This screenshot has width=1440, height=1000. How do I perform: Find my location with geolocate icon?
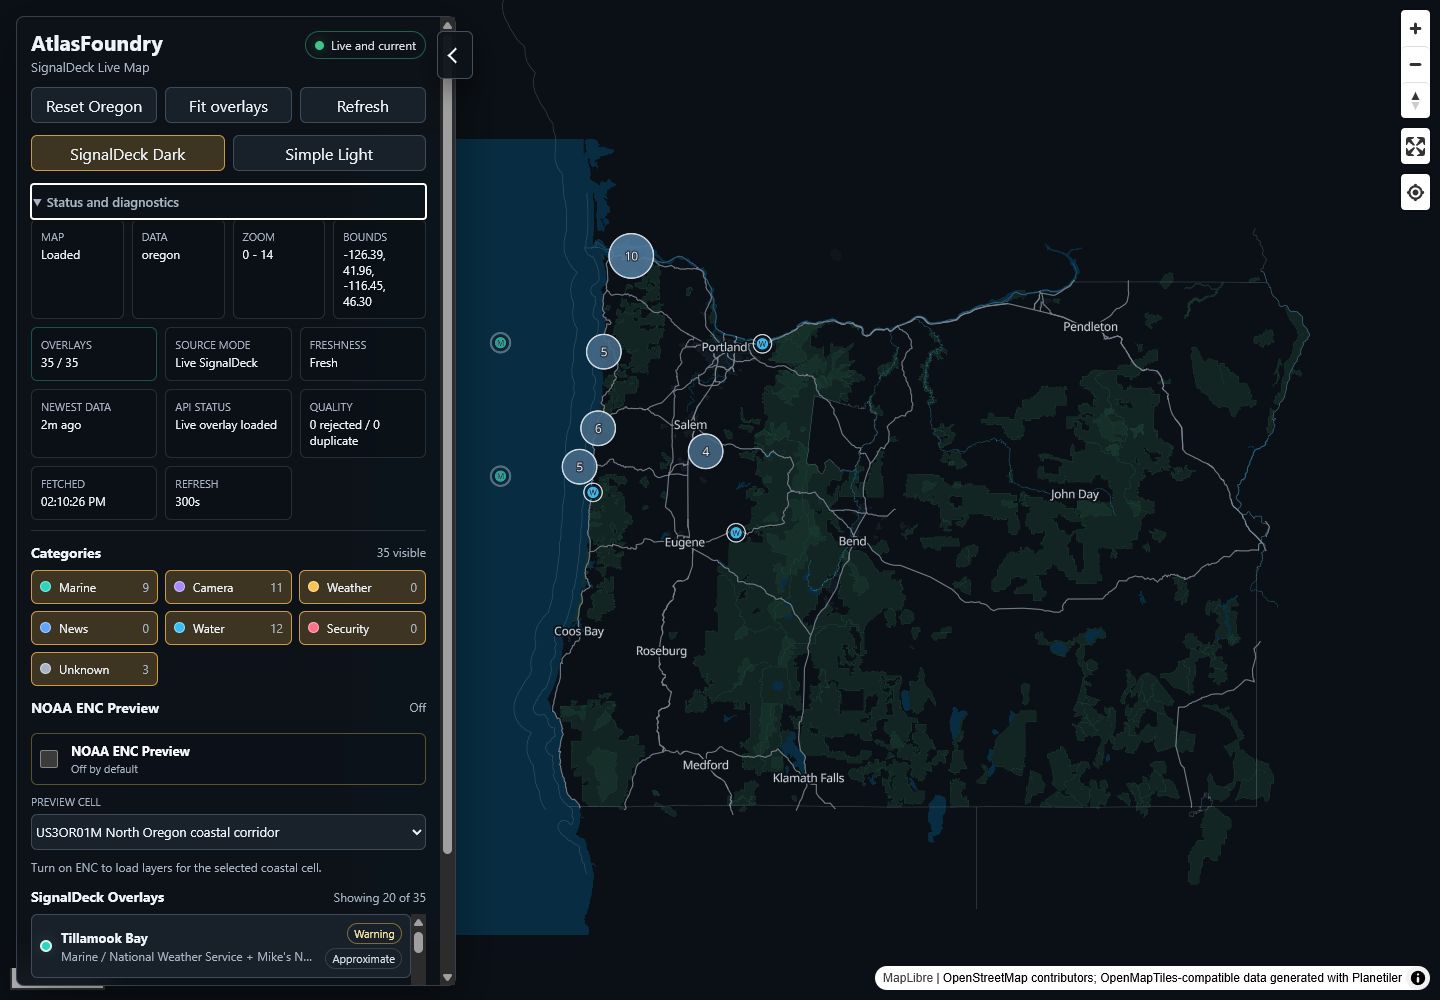tap(1415, 192)
